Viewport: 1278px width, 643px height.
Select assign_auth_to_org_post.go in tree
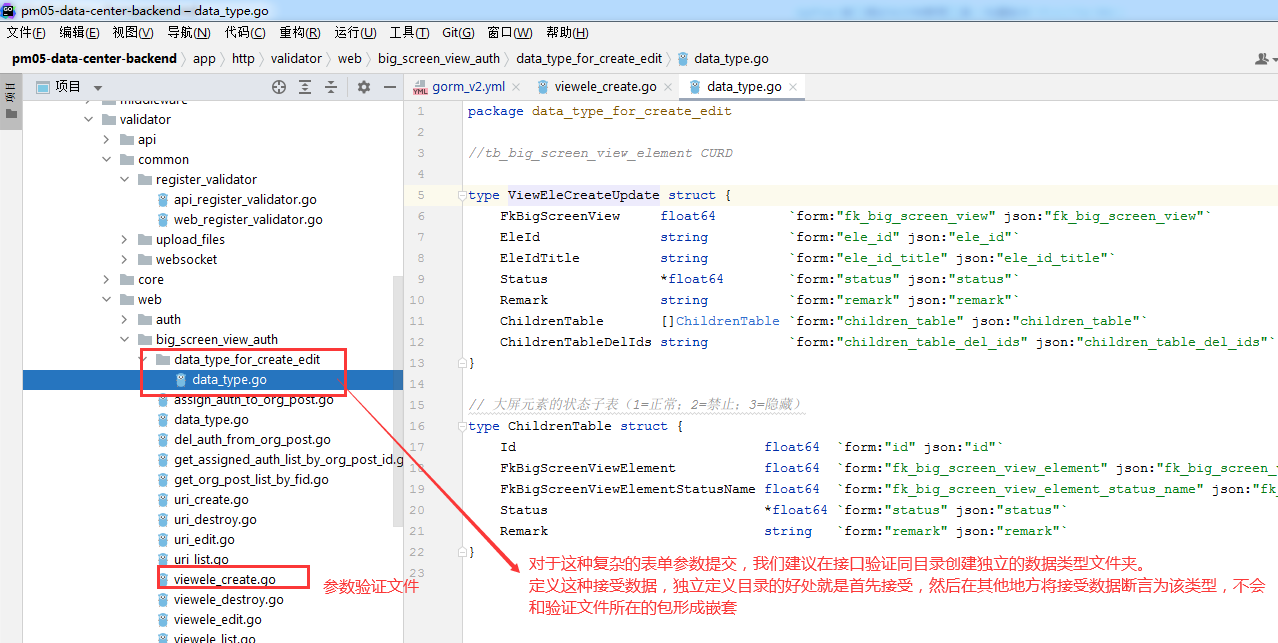254,400
